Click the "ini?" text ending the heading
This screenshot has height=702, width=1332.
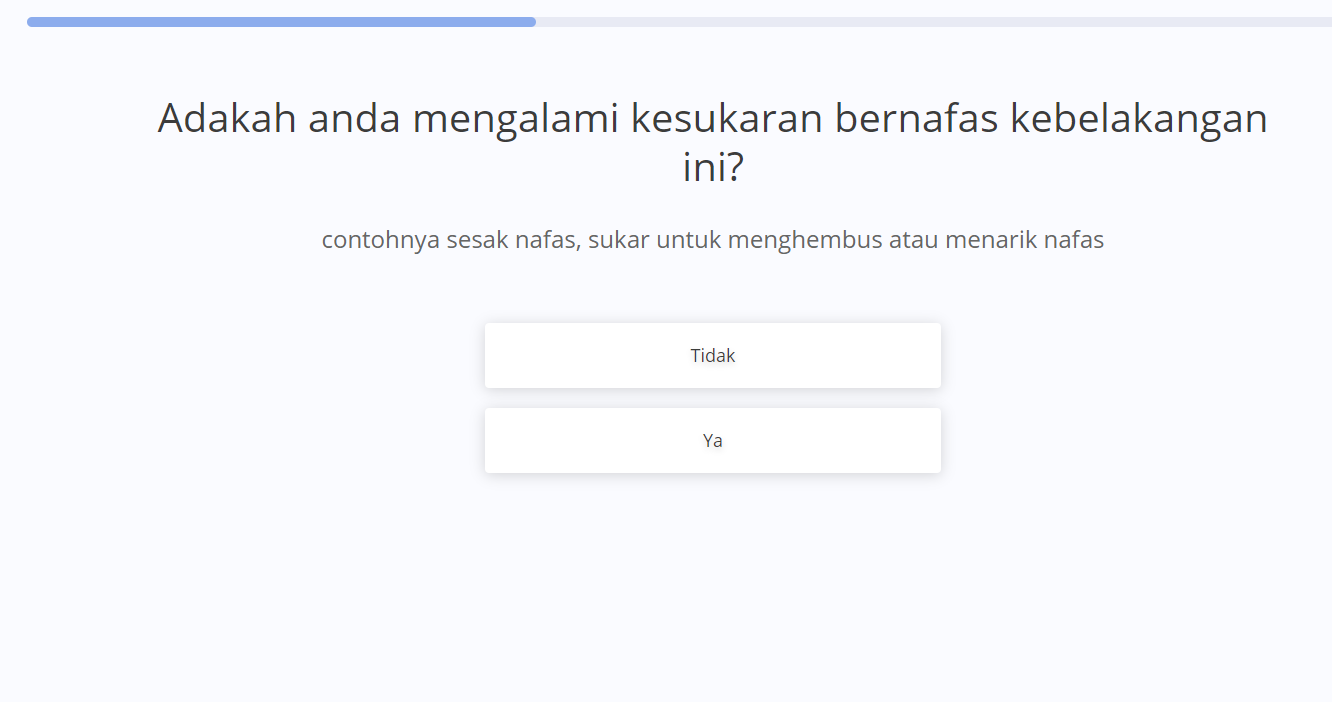713,167
